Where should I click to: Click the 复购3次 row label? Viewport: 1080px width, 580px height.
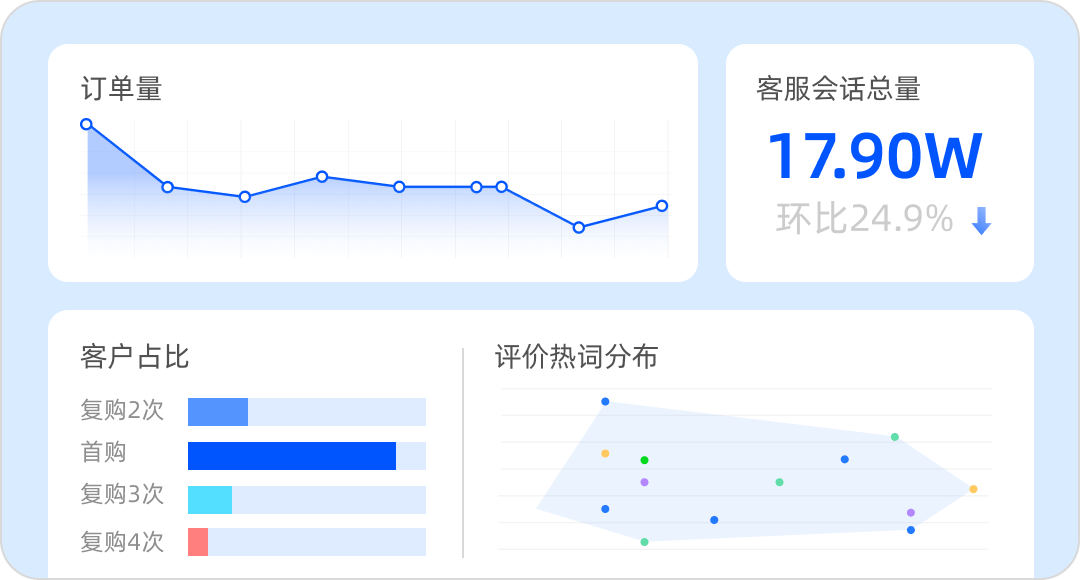pyautogui.click(x=122, y=495)
